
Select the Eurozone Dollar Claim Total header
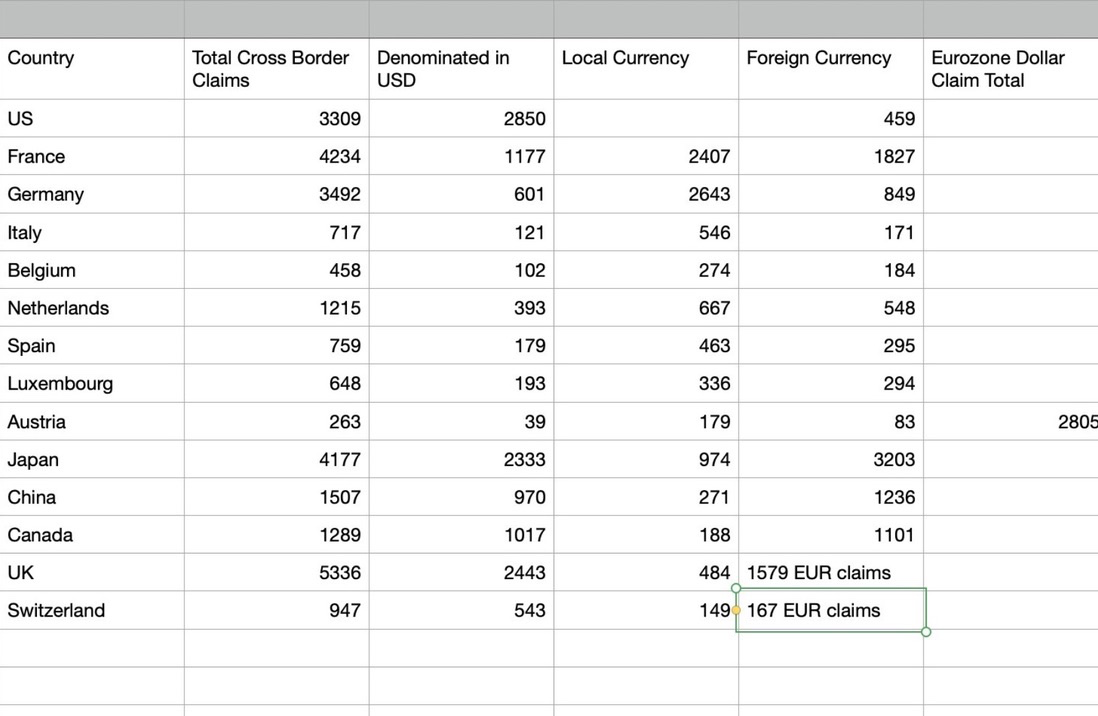coord(1011,69)
